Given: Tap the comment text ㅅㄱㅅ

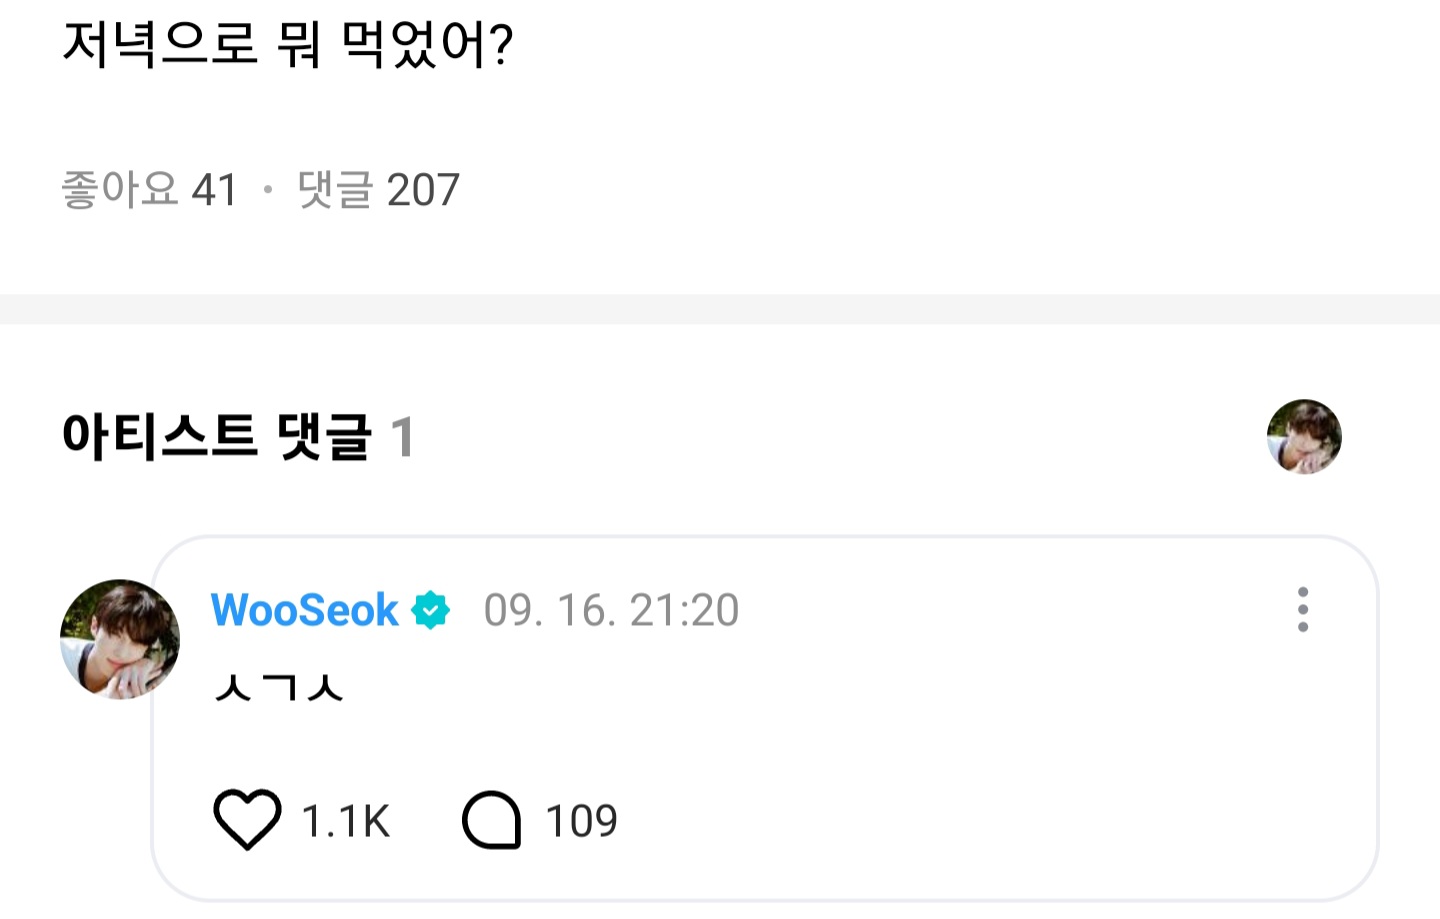Looking at the screenshot, I should click(x=279, y=687).
